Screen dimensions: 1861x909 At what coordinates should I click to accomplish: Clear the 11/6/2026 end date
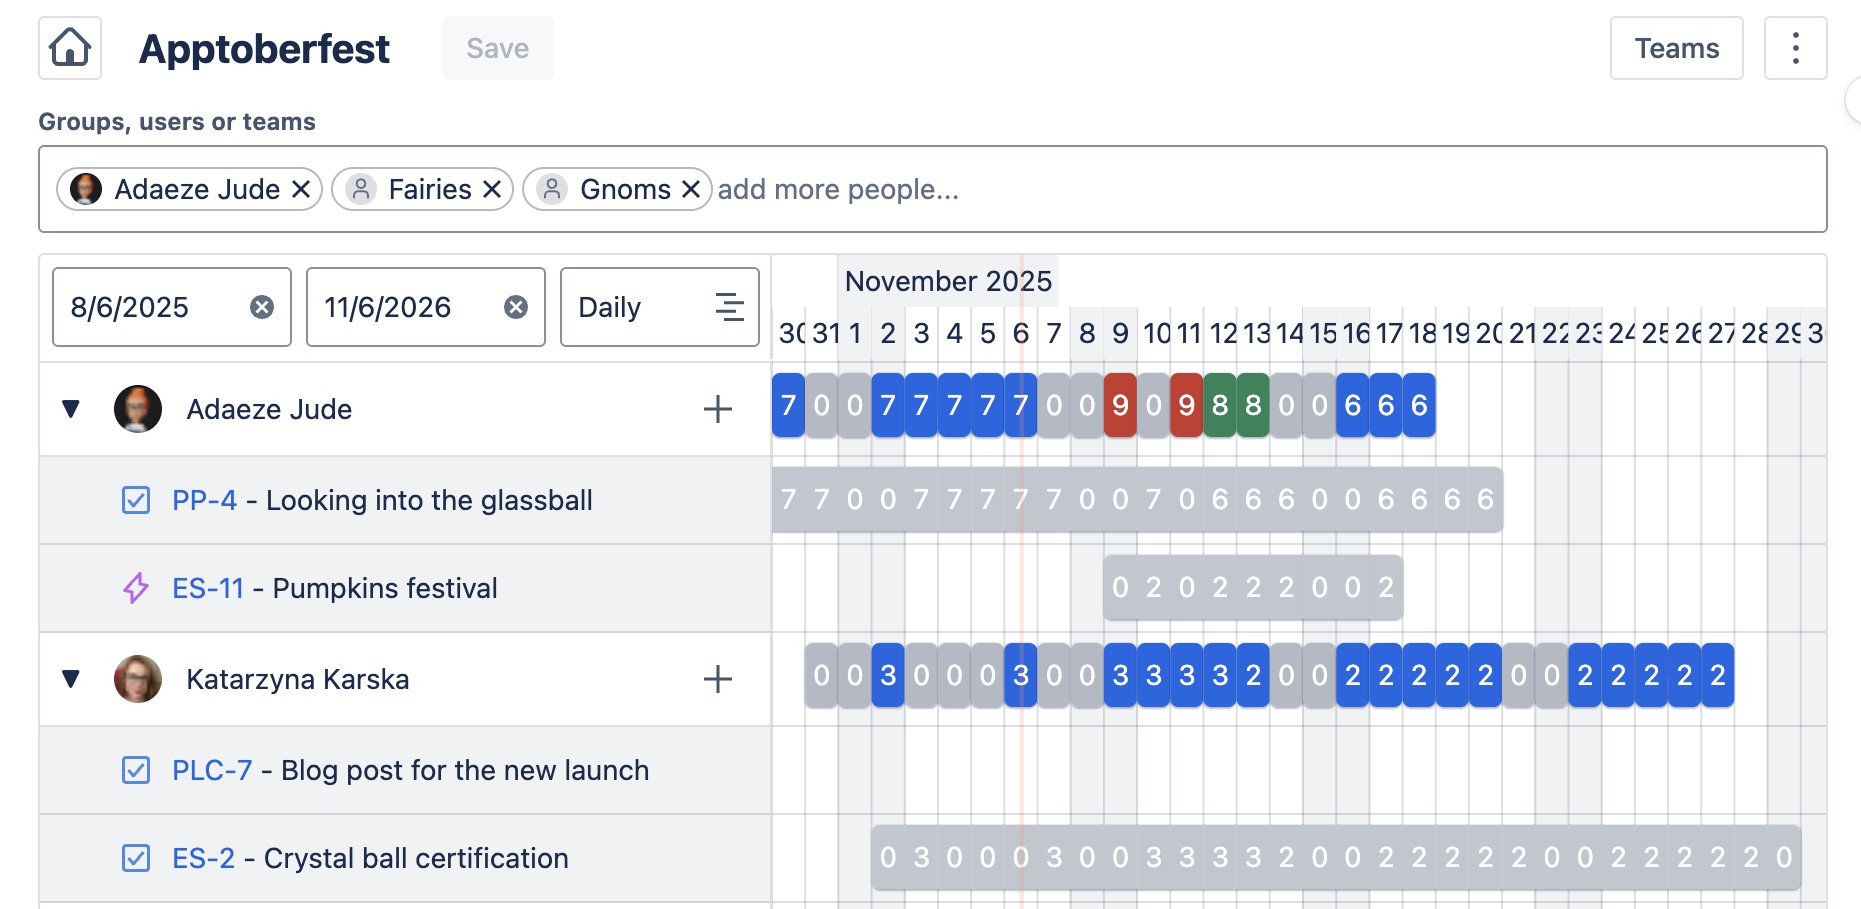coord(516,307)
